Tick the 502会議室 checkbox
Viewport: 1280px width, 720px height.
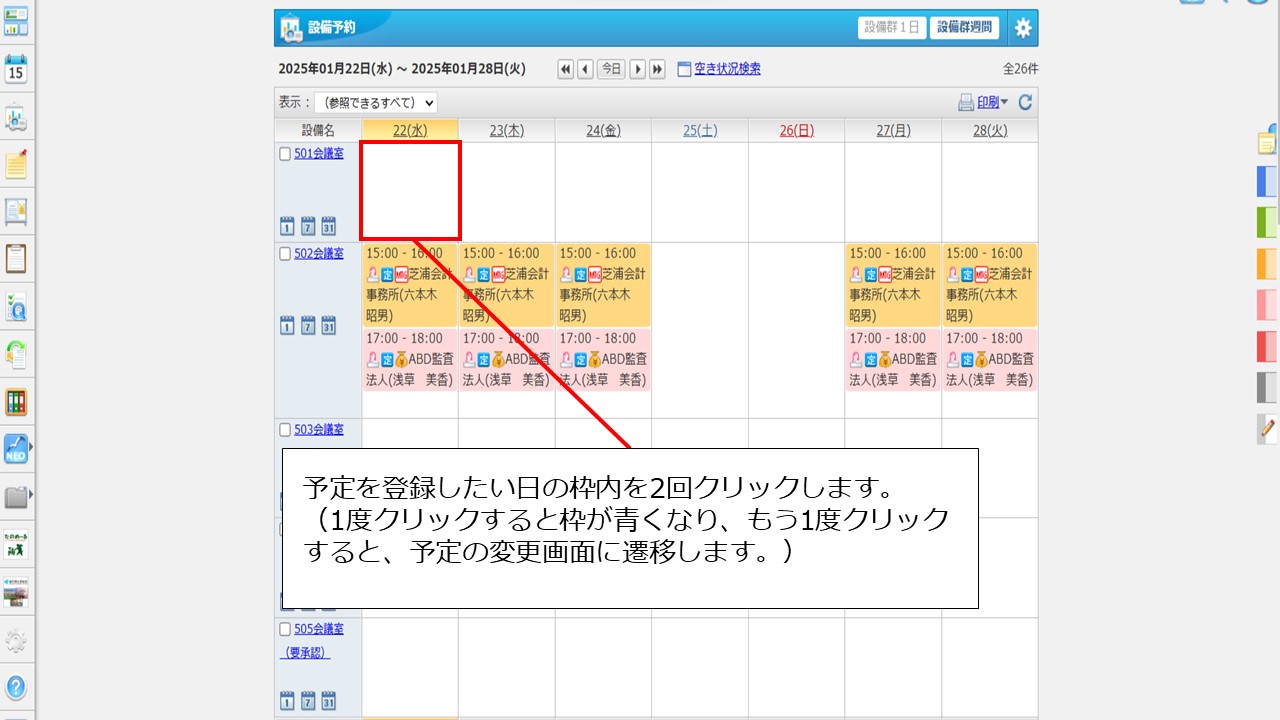[285, 254]
